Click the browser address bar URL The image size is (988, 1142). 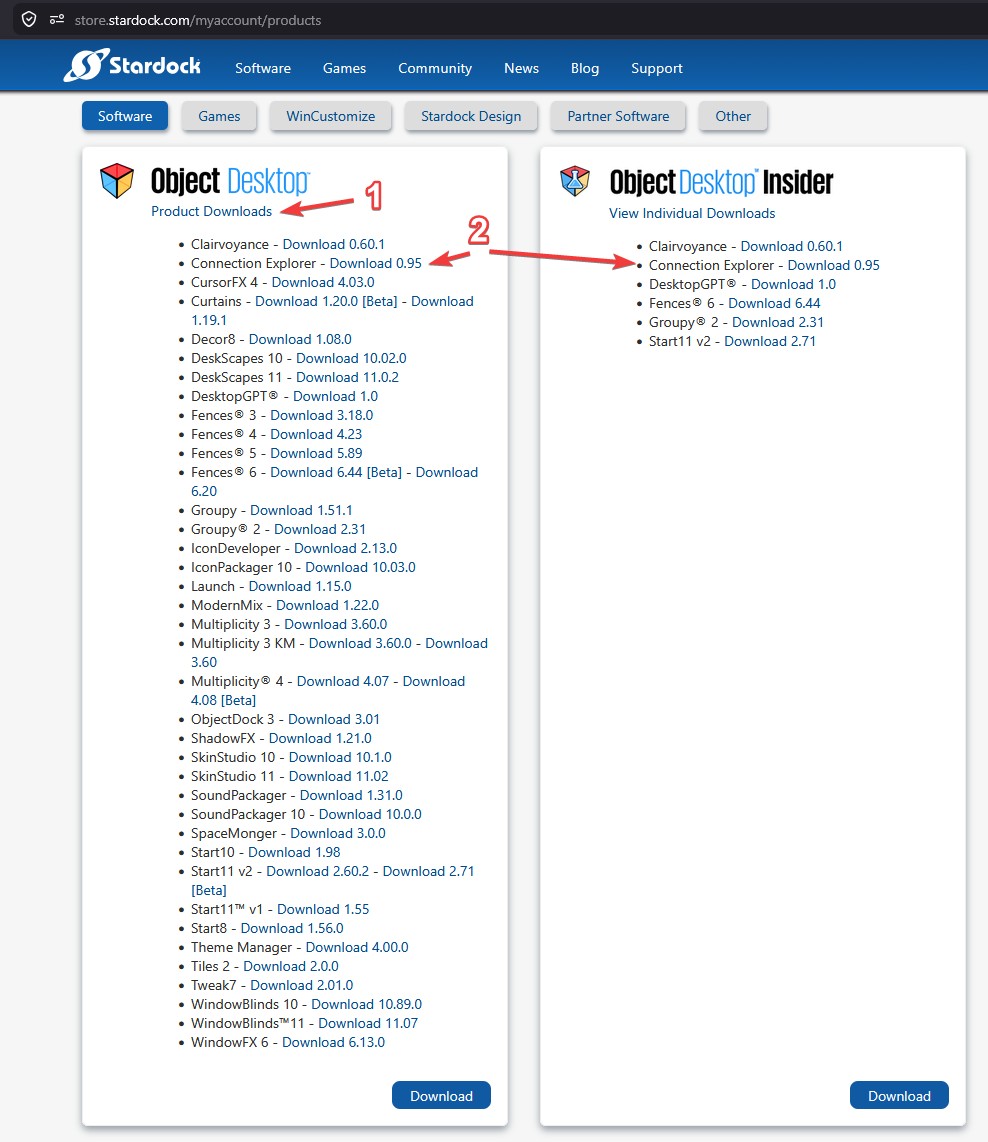click(x=198, y=20)
